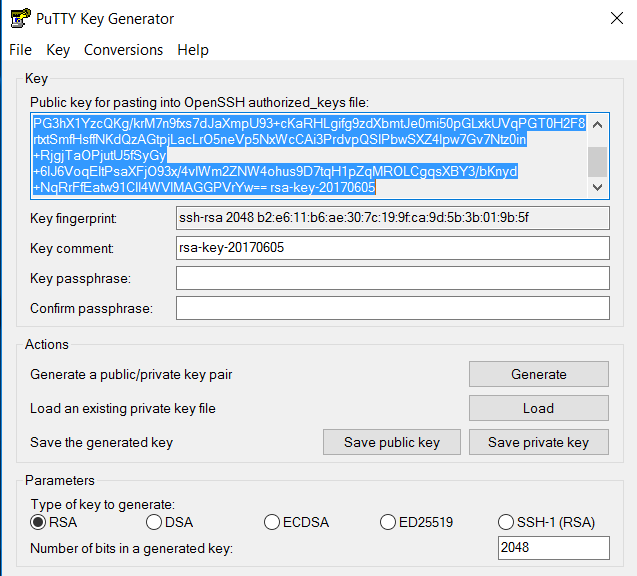Click key line ending 'rsa-key-20170605'

[204, 187]
